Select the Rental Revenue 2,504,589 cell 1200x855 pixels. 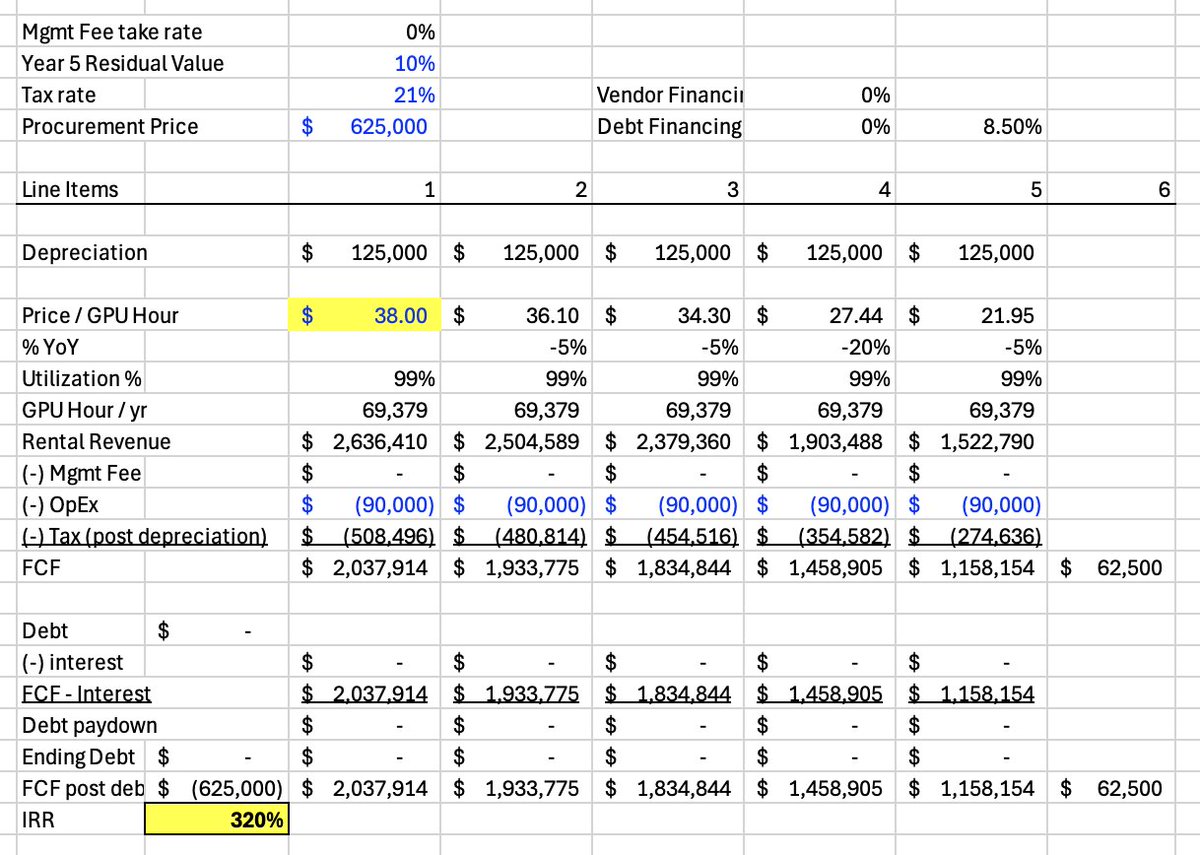pos(517,441)
